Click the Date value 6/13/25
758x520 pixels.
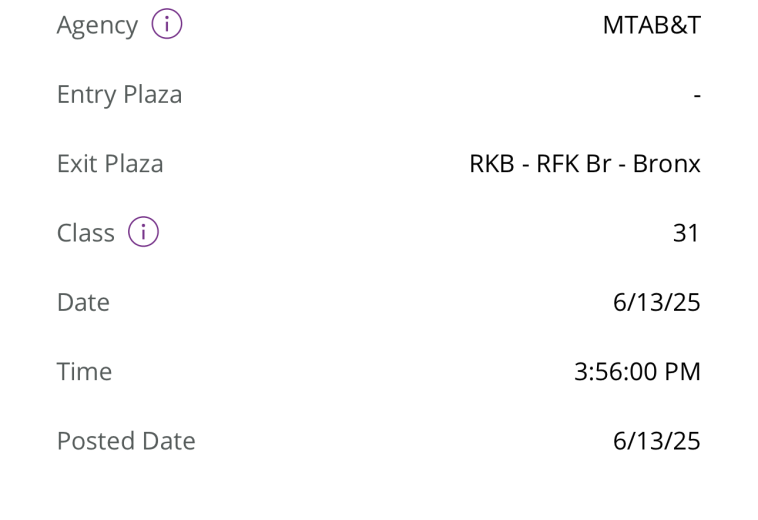[x=656, y=303]
